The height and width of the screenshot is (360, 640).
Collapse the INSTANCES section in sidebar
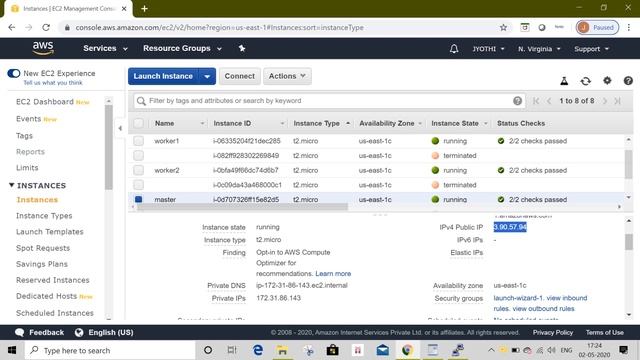click(x=11, y=185)
